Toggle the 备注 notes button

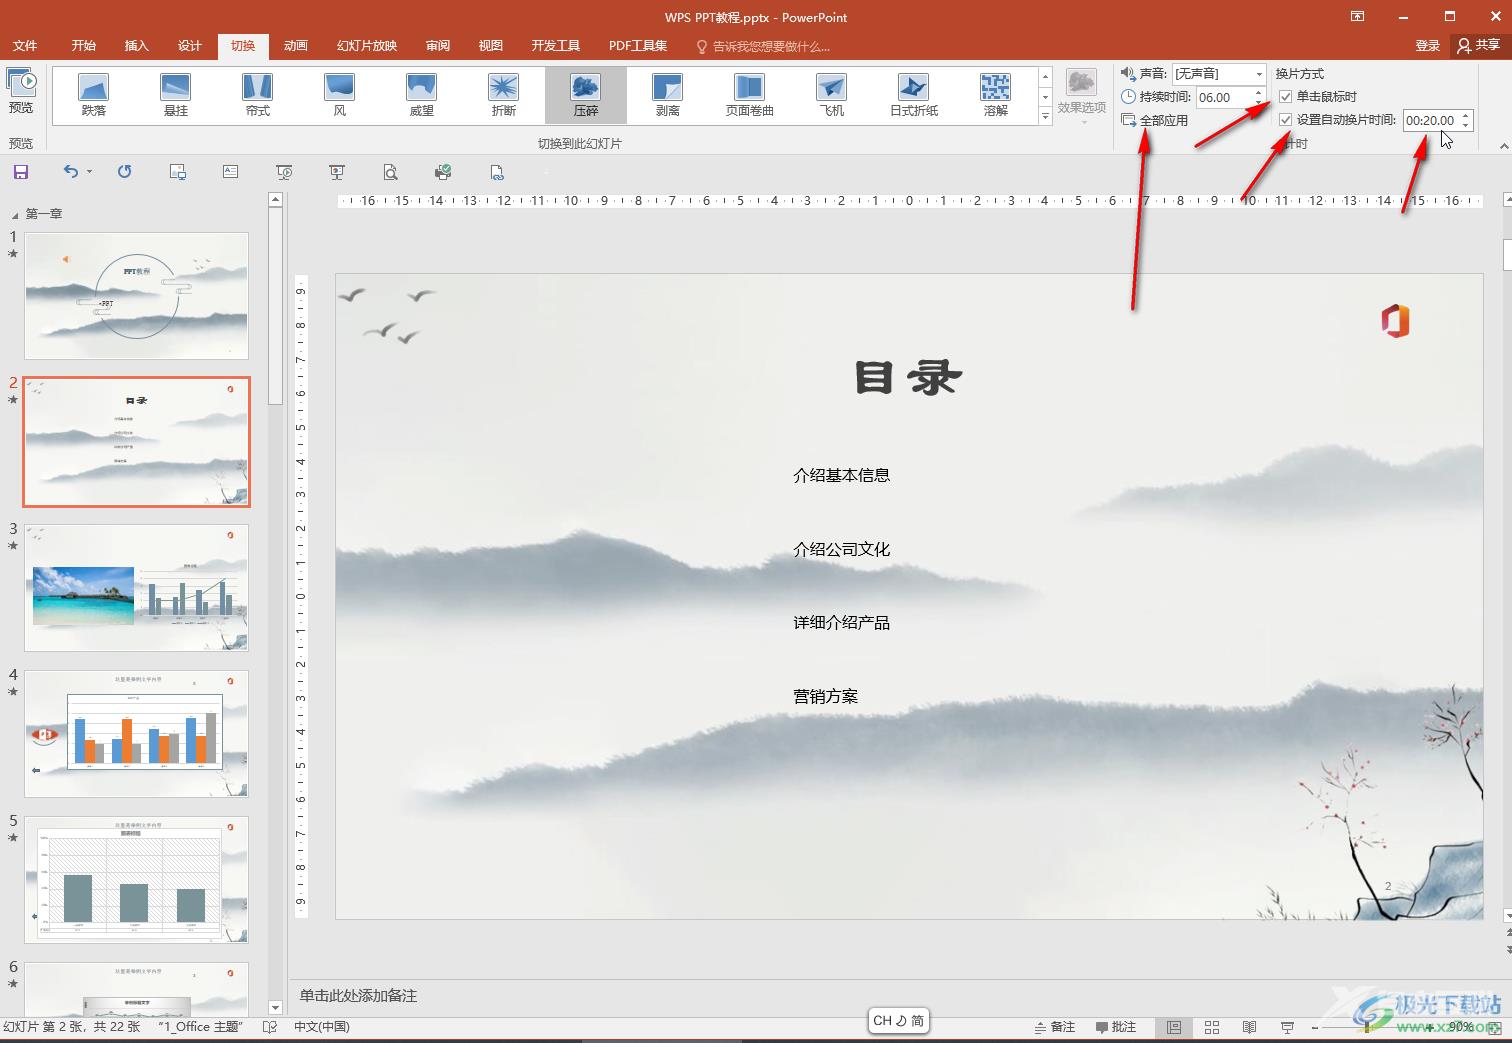point(1054,1027)
